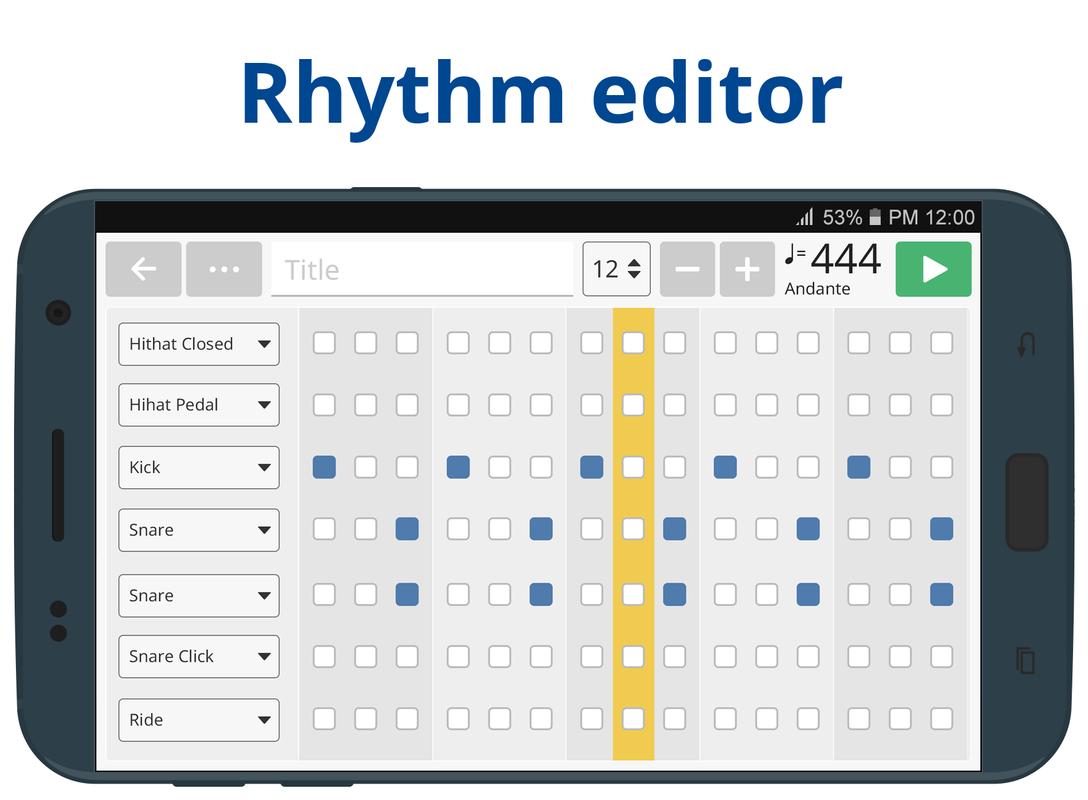Image resolution: width=1088 pixels, height=800 pixels.
Task: Decrease tempo with the minus button
Action: click(x=687, y=269)
